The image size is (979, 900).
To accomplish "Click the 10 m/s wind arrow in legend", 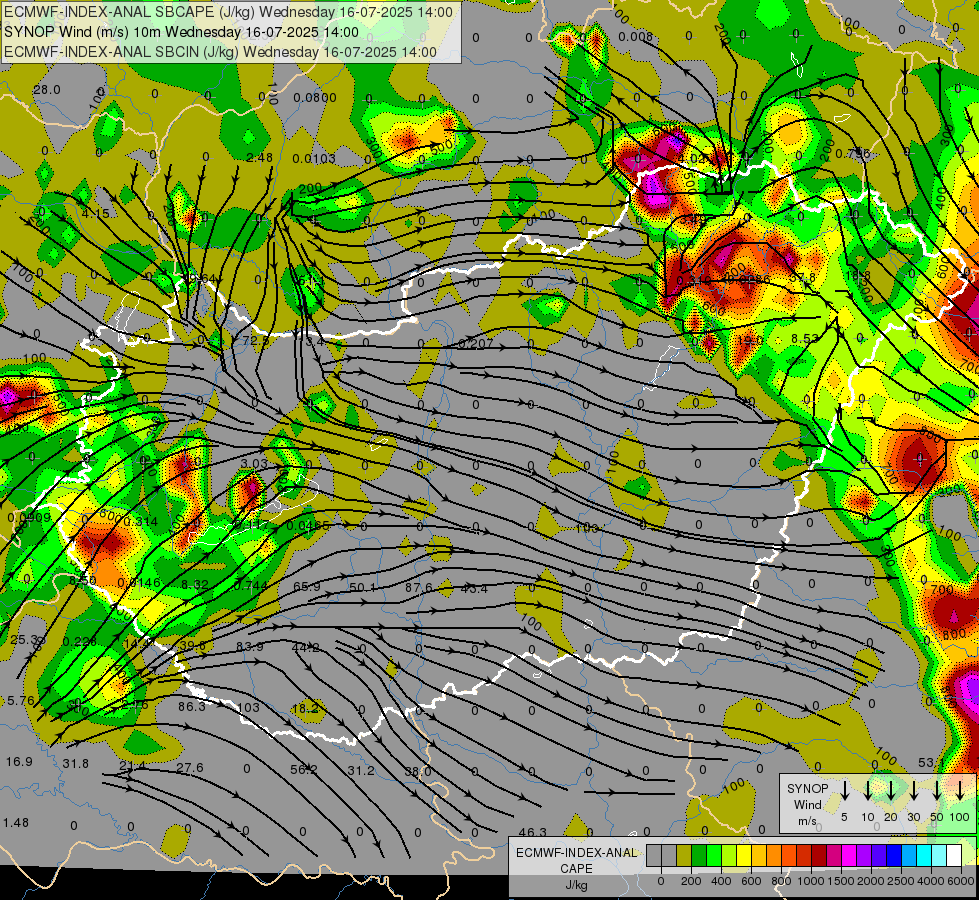I will (x=868, y=790).
